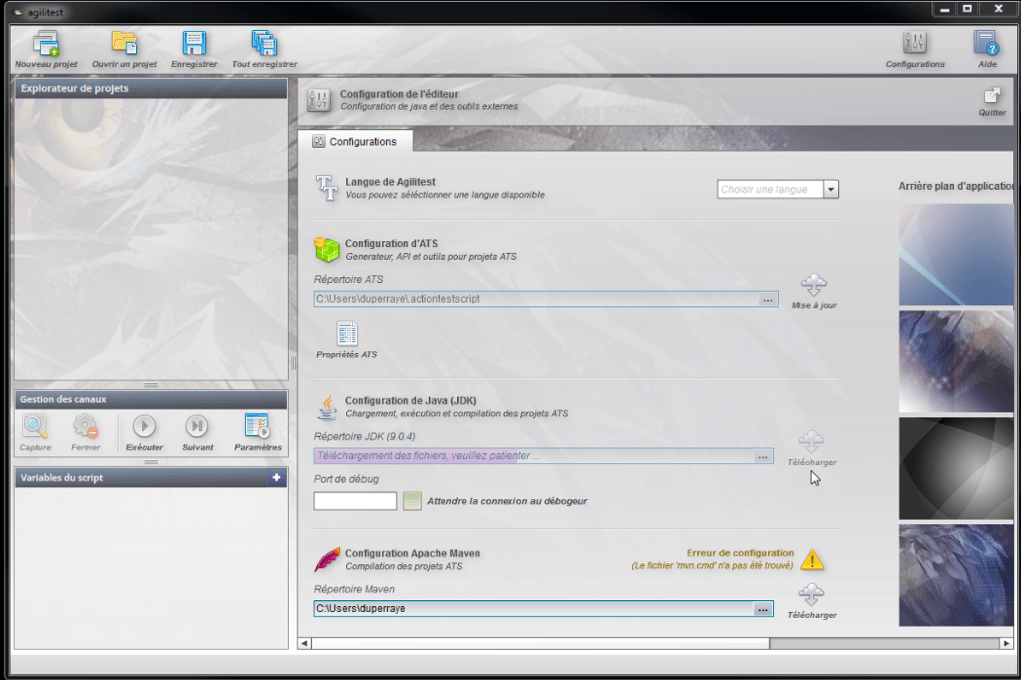
Task: Open a project with Ouvrir un projet
Action: pyautogui.click(x=124, y=44)
